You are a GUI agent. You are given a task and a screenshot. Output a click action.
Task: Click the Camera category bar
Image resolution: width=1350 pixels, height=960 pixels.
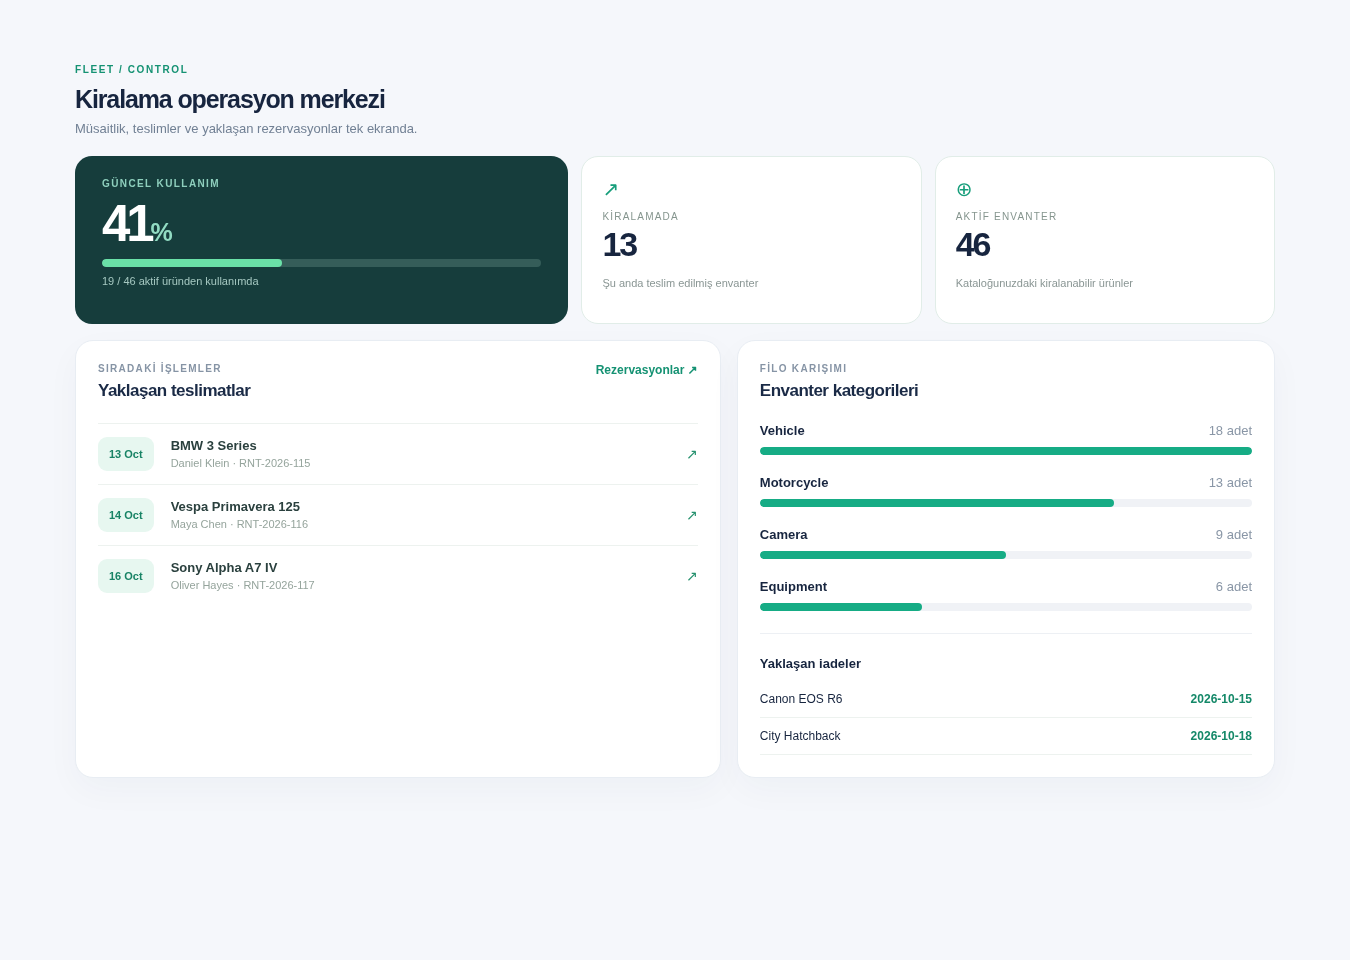click(x=1006, y=555)
